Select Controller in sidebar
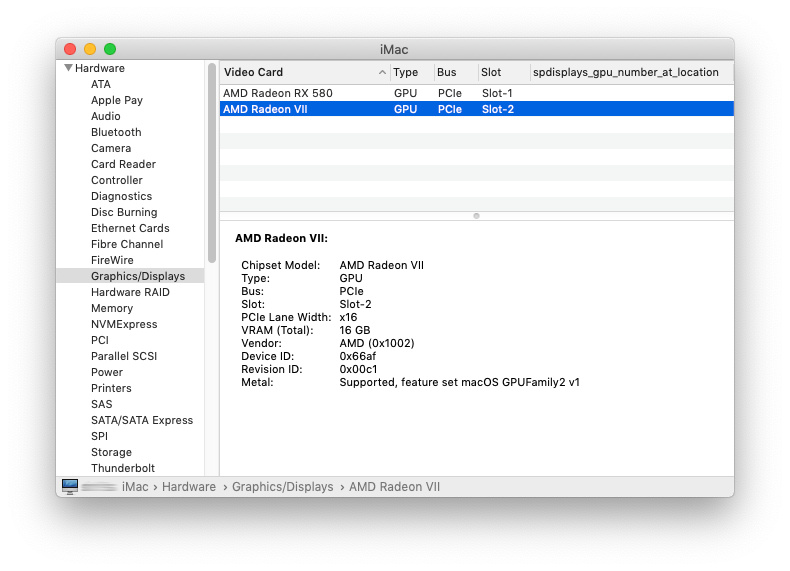 [x=117, y=180]
